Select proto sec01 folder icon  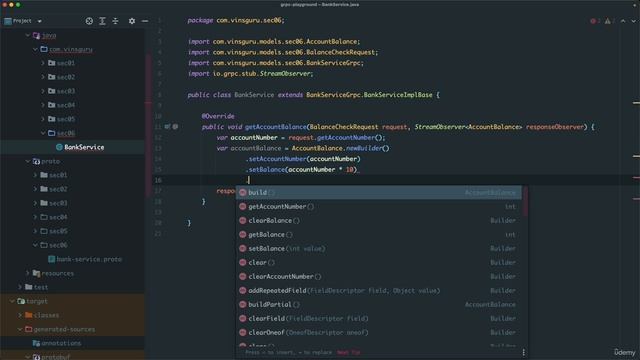click(x=44, y=175)
